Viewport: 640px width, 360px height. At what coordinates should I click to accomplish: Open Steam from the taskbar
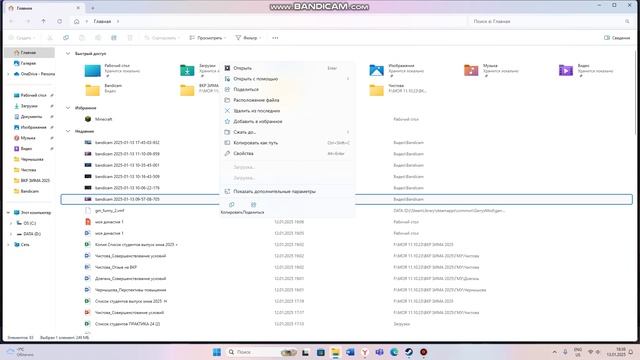click(409, 352)
